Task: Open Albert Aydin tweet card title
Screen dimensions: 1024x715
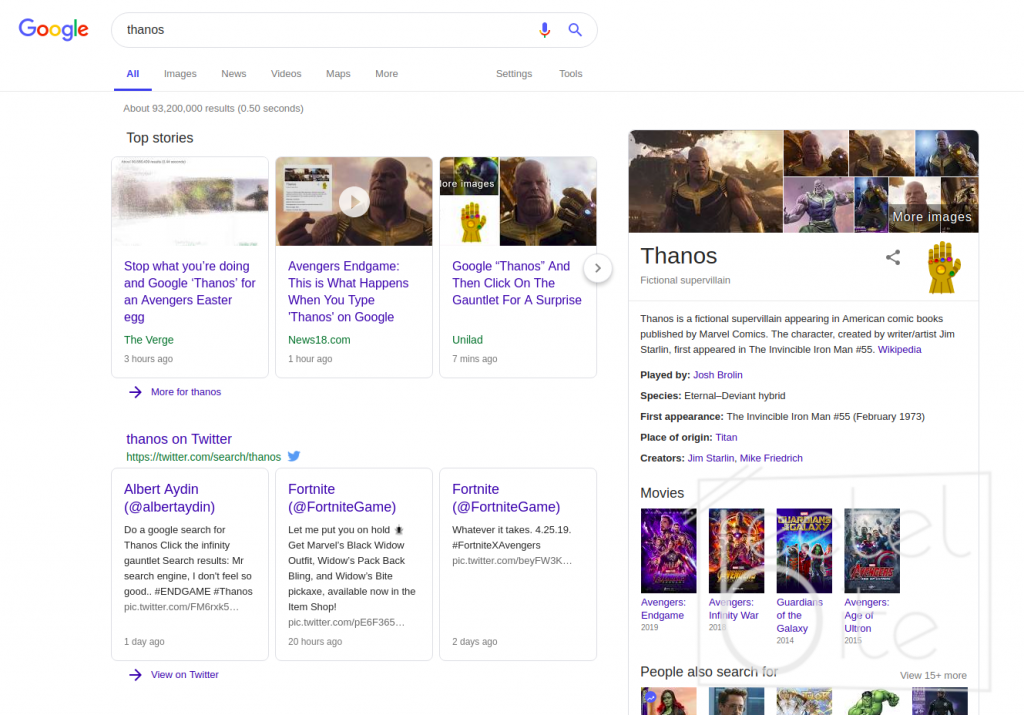Action: coord(169,498)
